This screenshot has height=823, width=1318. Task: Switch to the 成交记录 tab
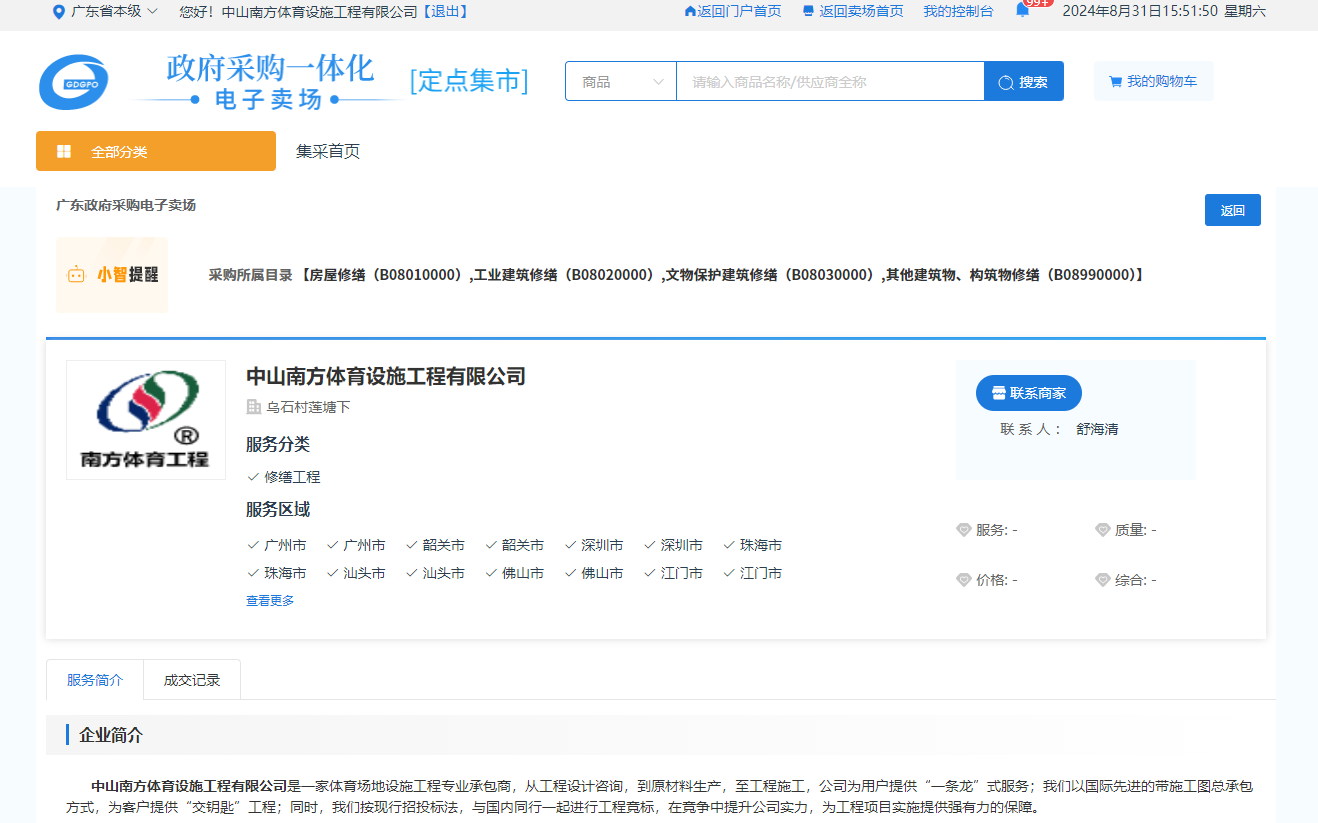(x=192, y=680)
